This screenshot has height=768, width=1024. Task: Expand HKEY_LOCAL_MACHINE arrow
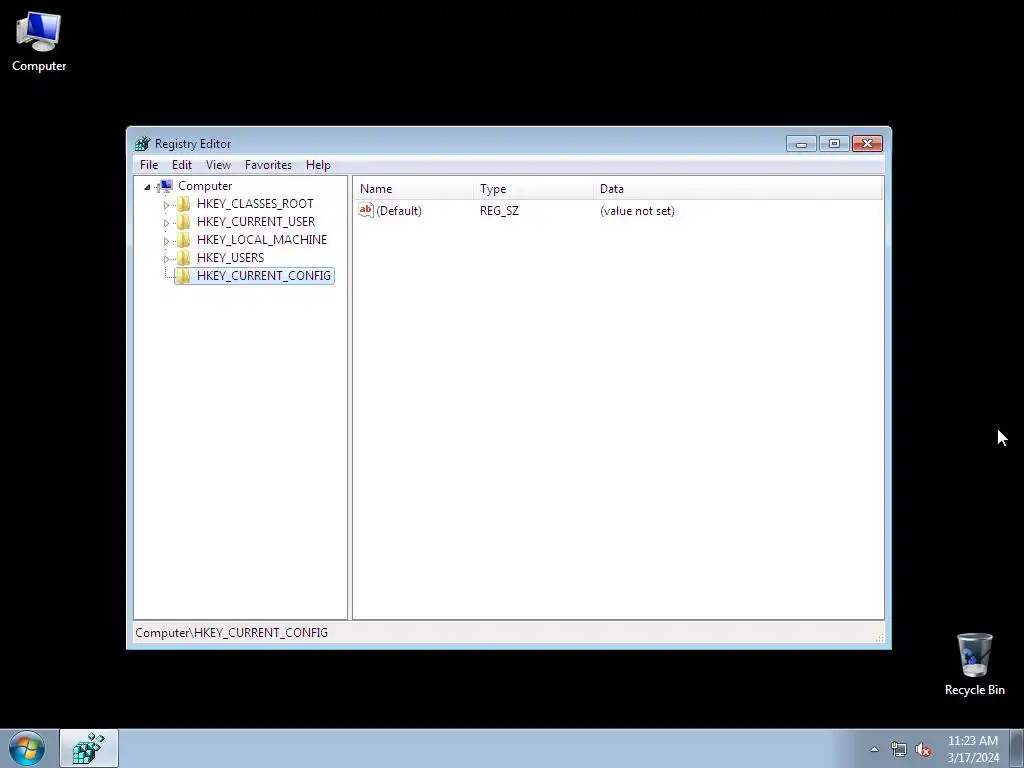tap(166, 240)
